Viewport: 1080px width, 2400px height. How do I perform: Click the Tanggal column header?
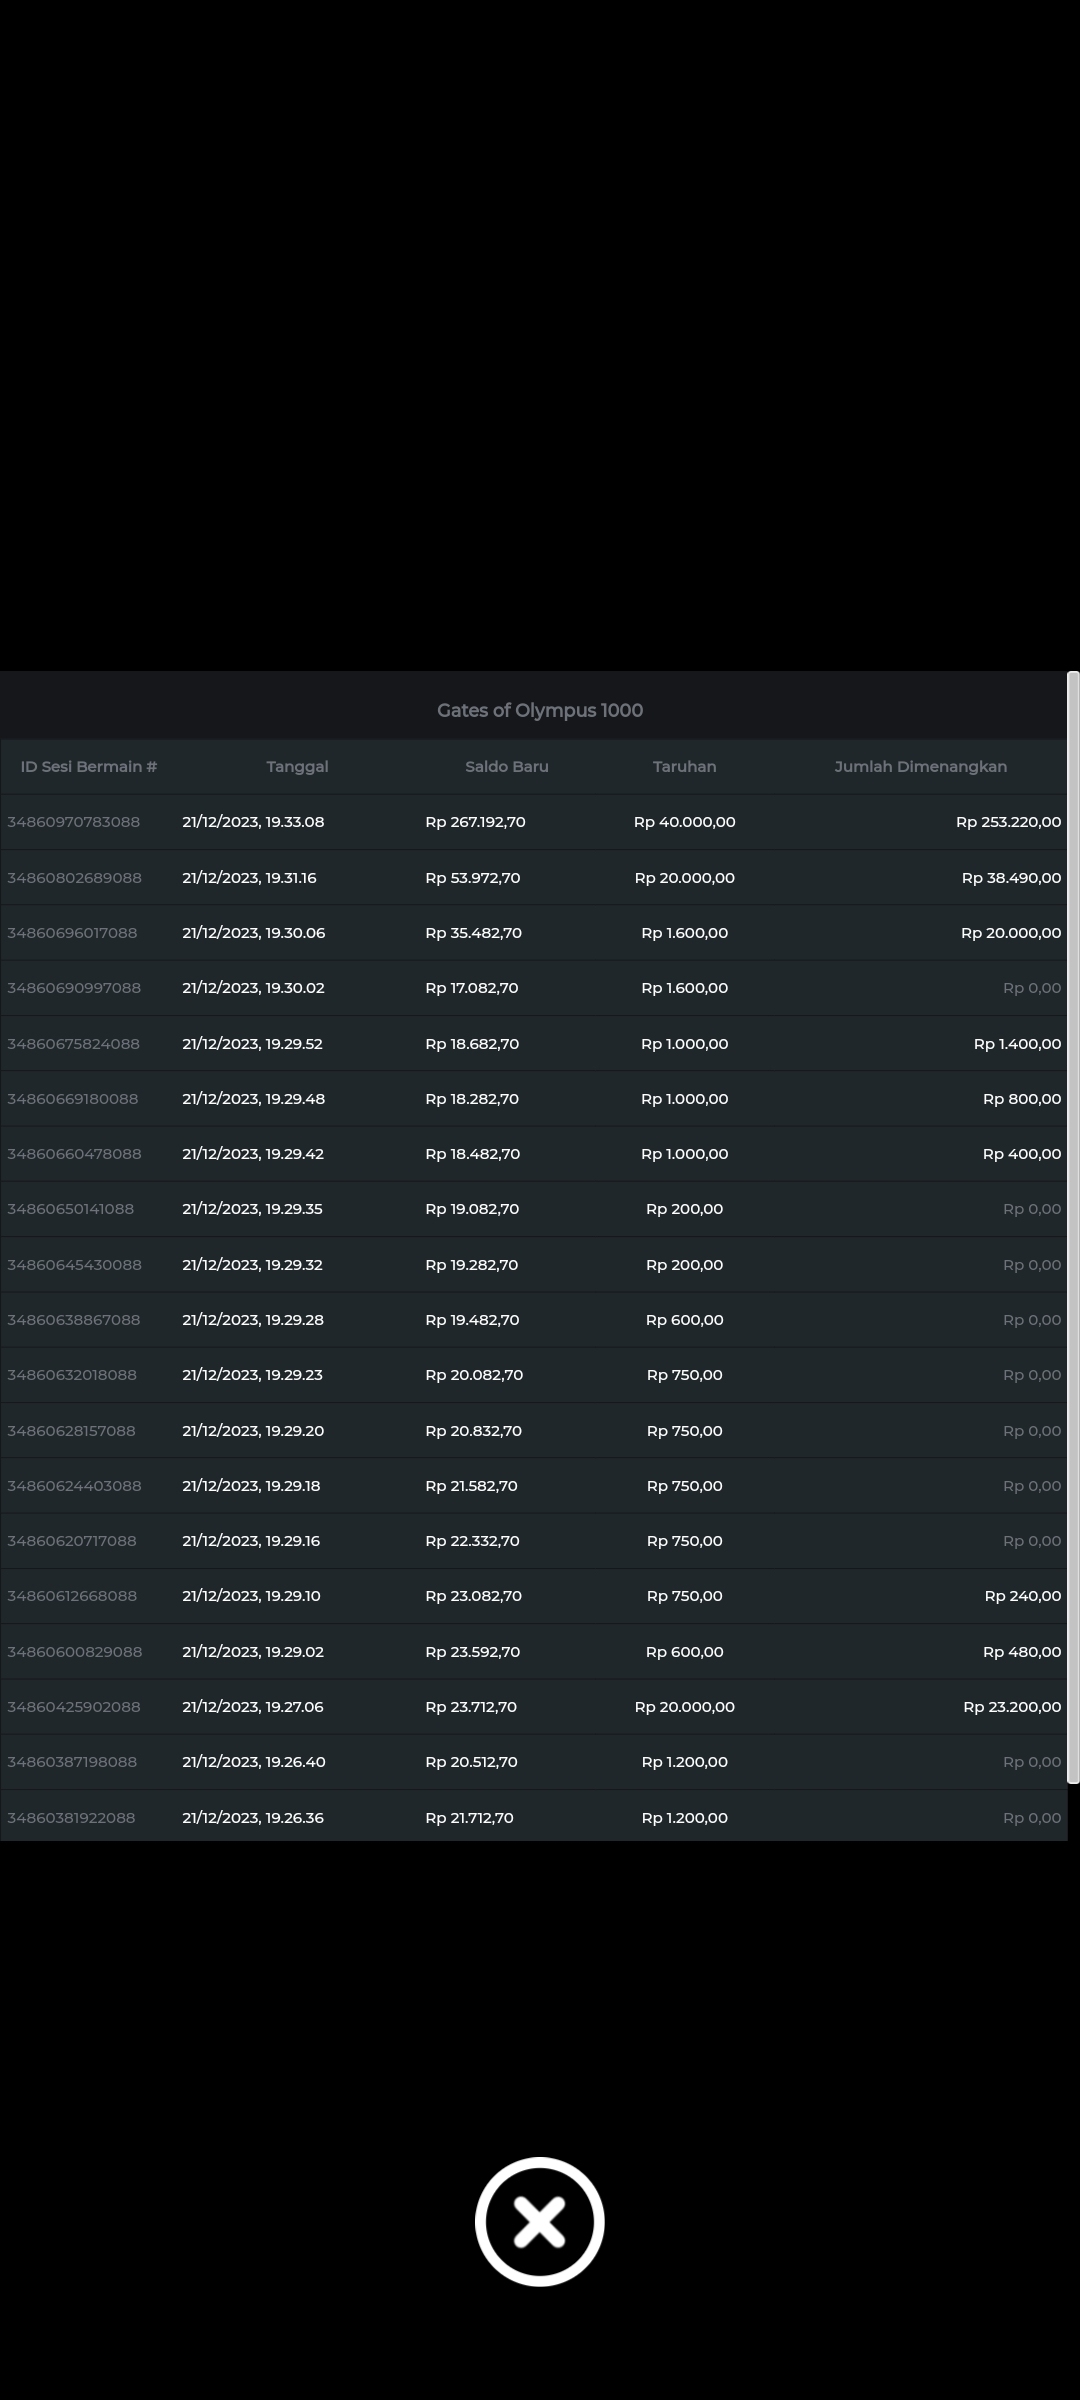tap(297, 766)
